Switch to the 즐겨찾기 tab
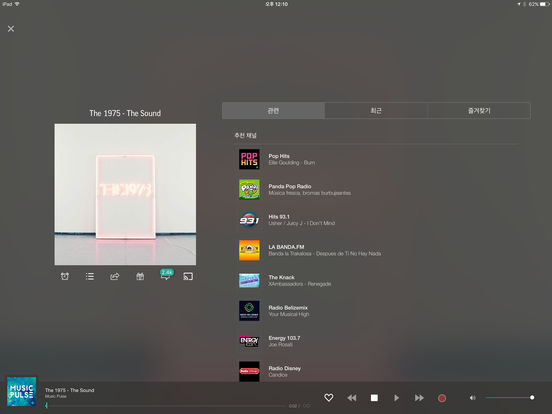Viewport: 552px width, 414px height. click(479, 111)
